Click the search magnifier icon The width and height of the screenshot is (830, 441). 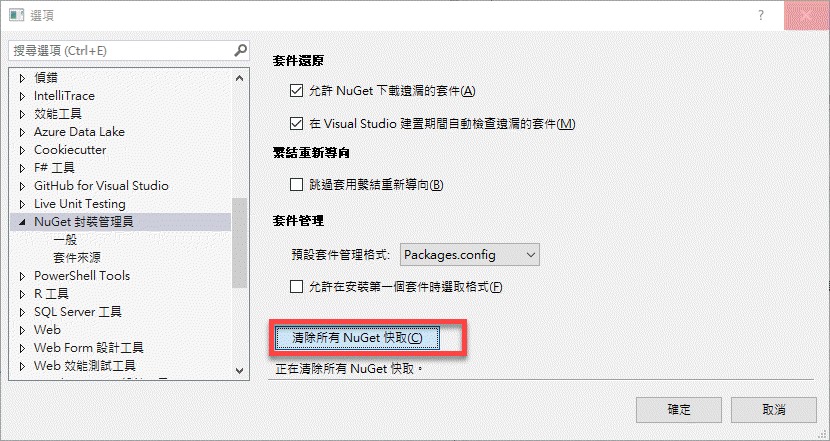point(240,50)
